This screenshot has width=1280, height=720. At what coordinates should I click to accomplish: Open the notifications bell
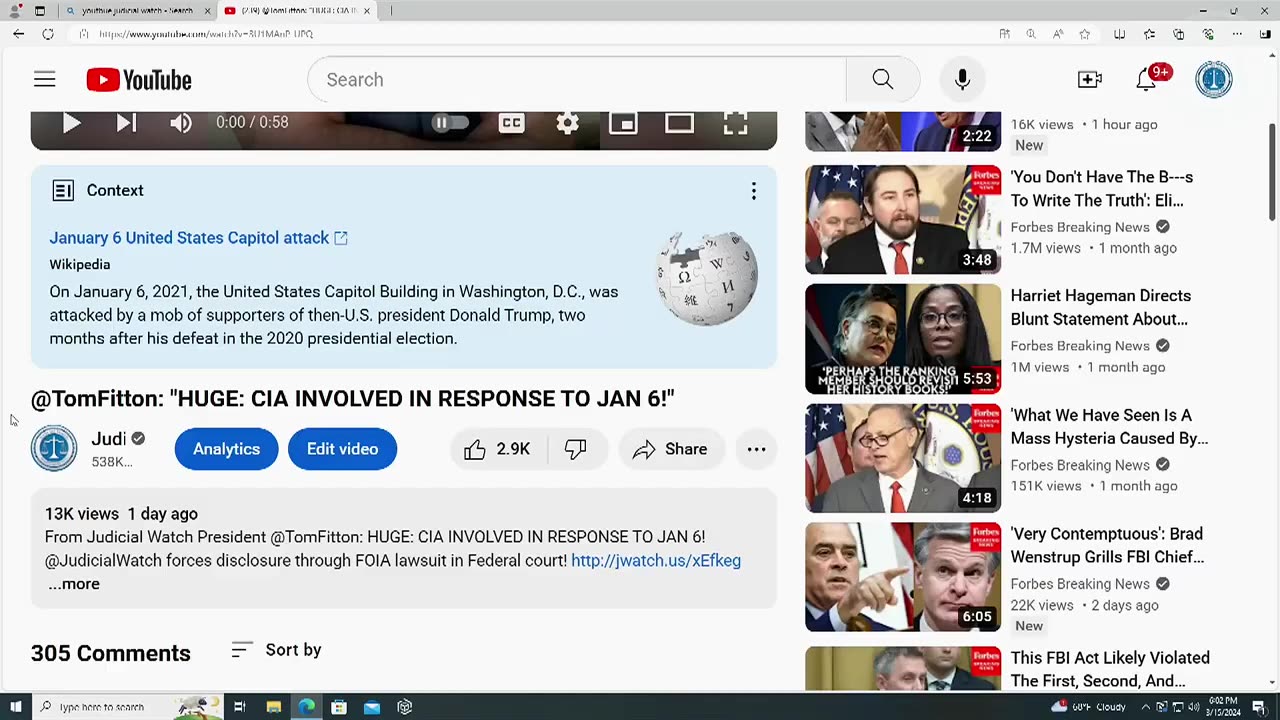[1147, 81]
